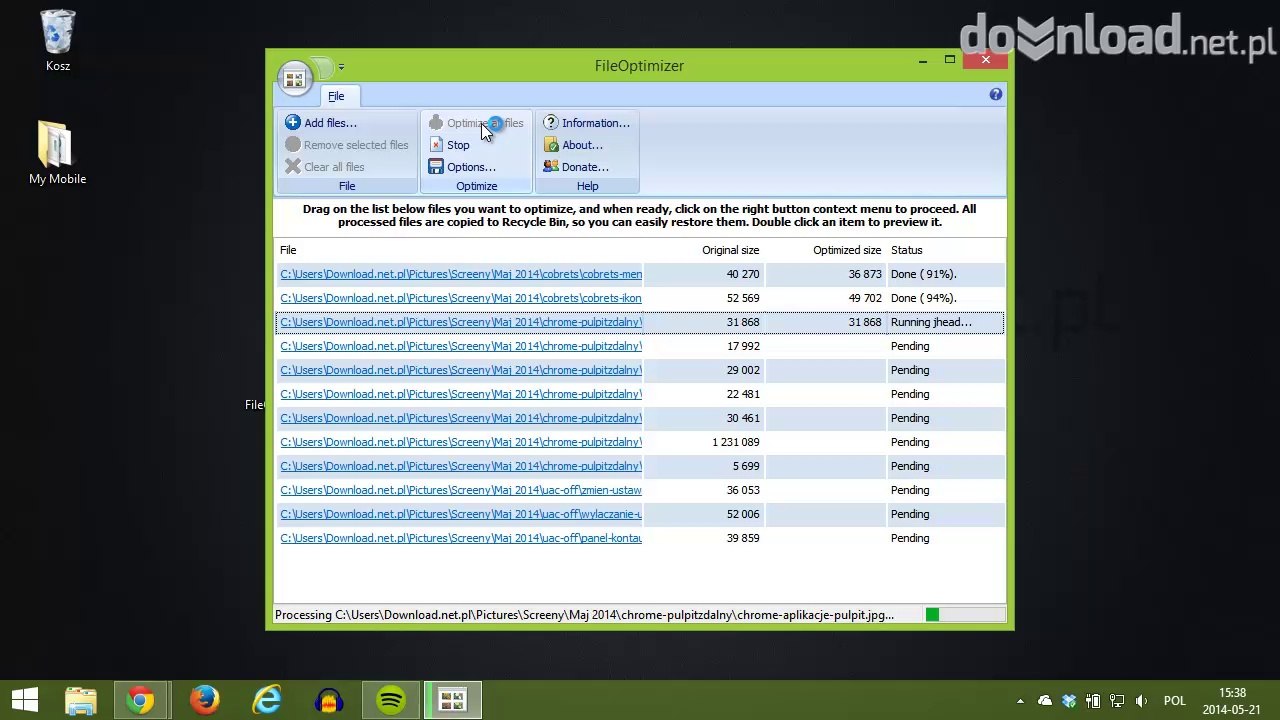Show hidden system tray icons
This screenshot has height=720, width=1280.
click(x=1020, y=701)
